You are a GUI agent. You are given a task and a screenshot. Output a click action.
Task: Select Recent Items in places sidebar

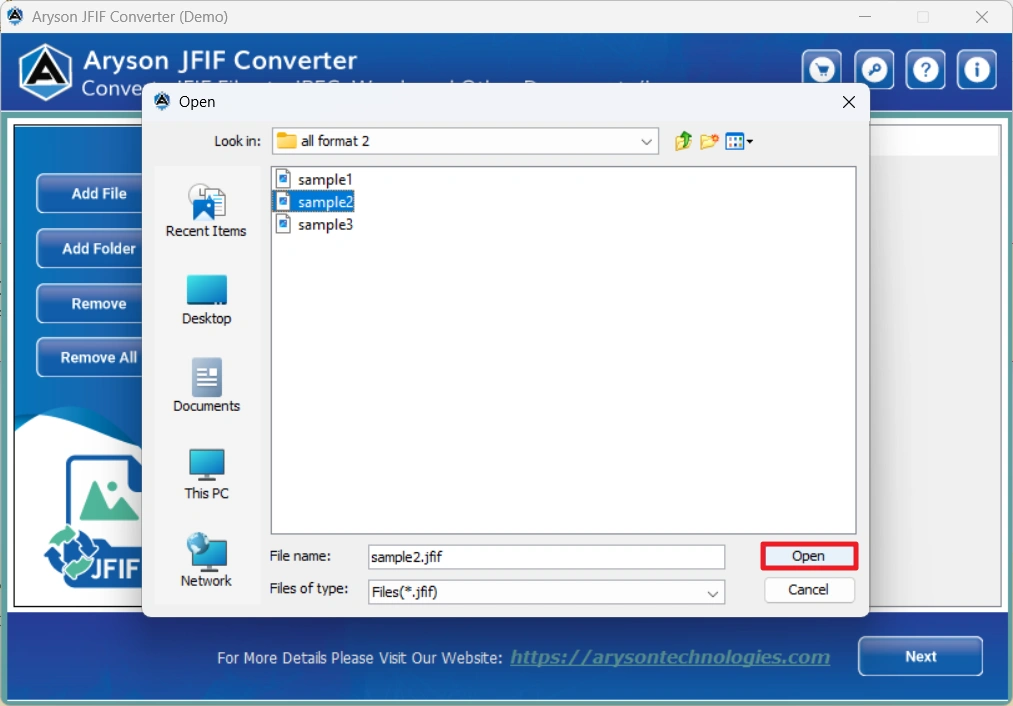pos(206,211)
